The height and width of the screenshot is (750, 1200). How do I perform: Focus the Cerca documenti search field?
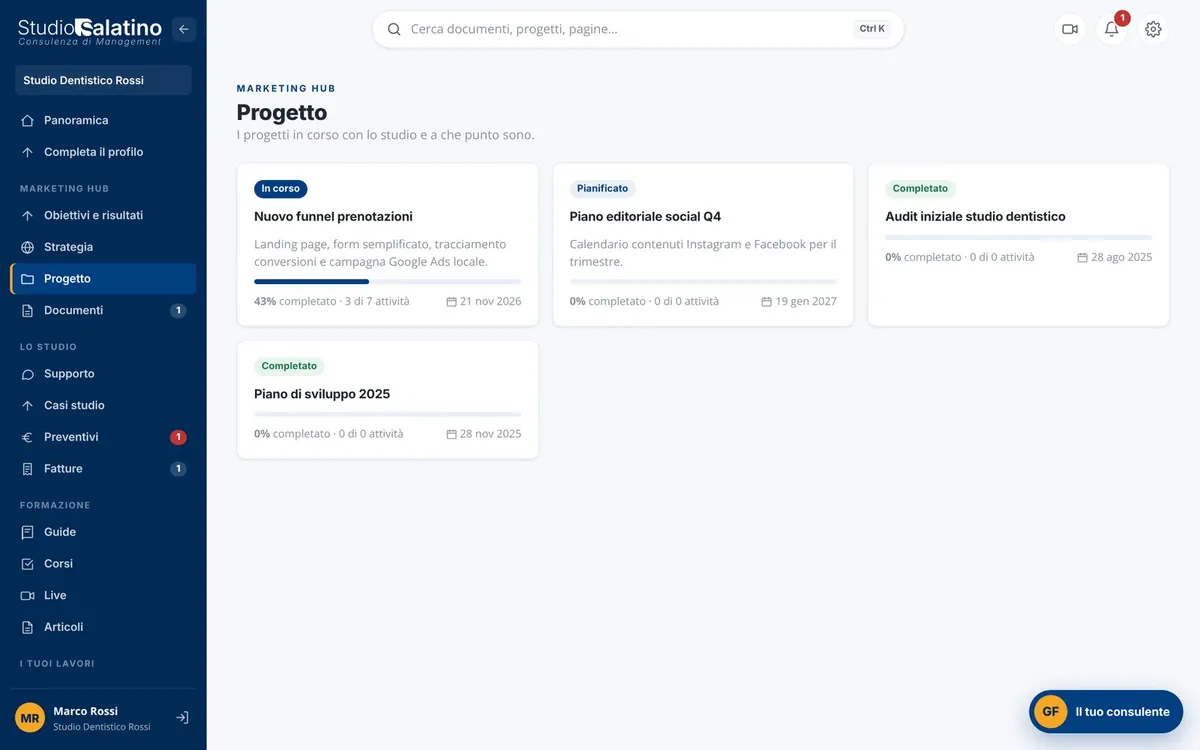coord(638,29)
